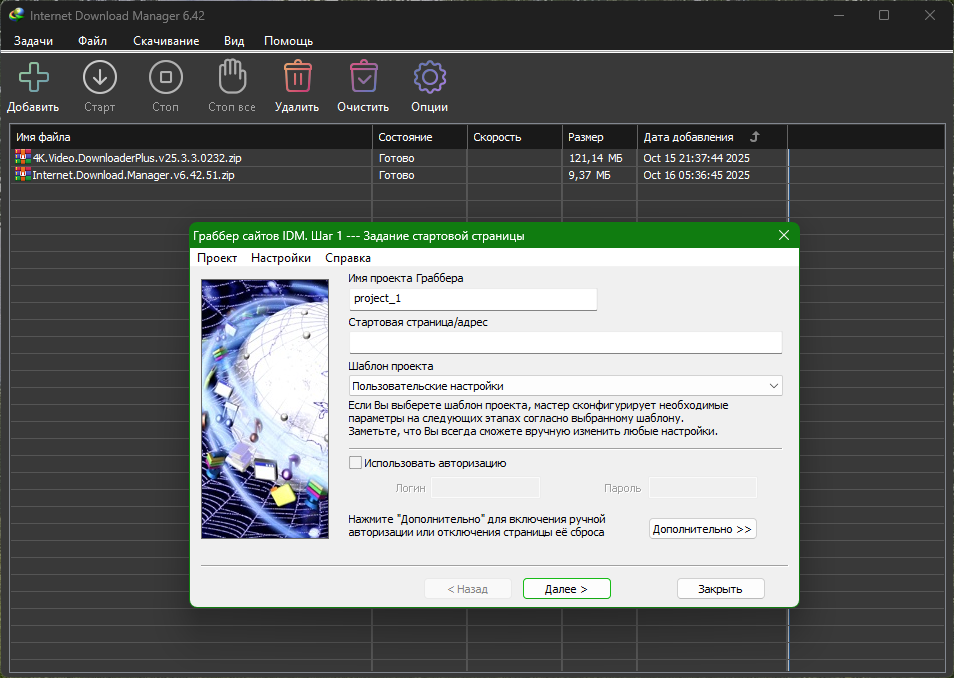
Task: Click the Далее > button
Action: 566,589
